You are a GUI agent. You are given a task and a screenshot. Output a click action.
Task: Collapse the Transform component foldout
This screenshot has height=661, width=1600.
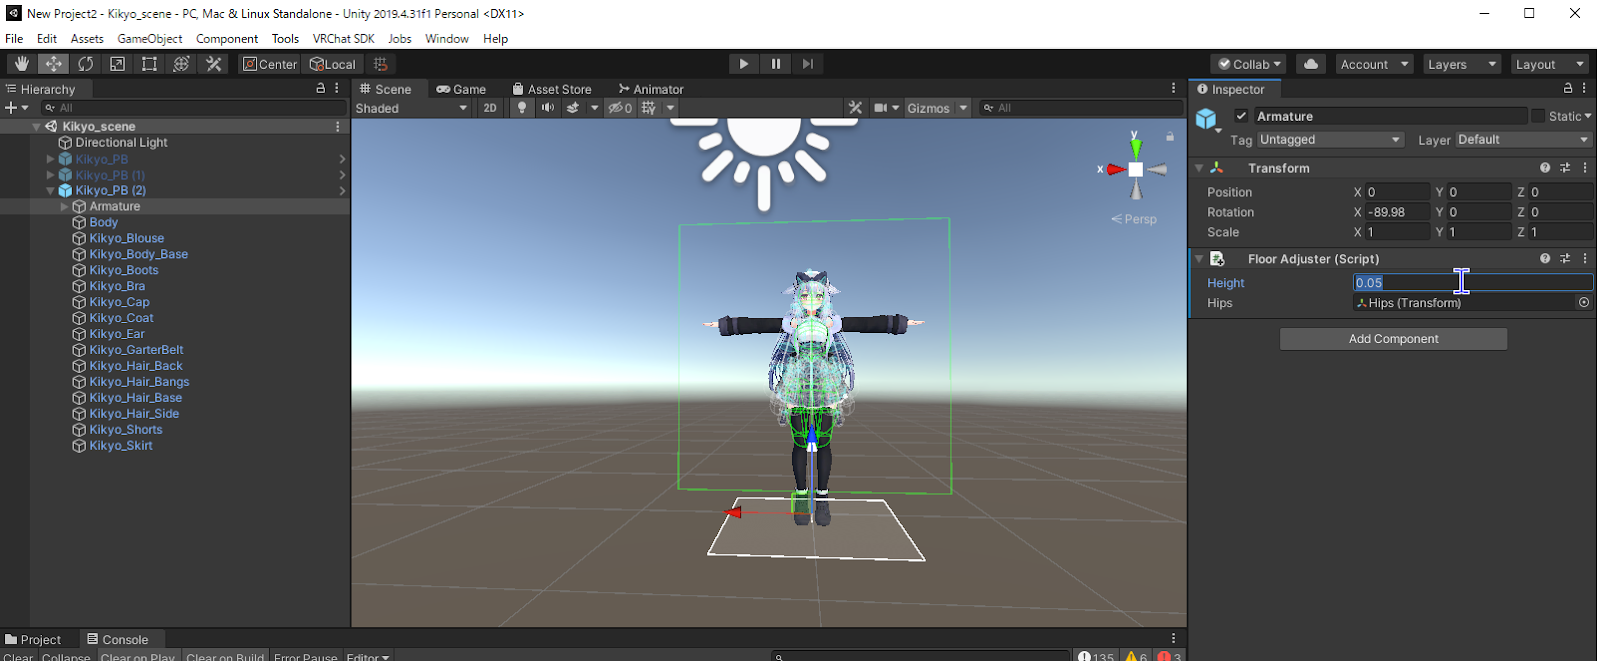[1199, 168]
